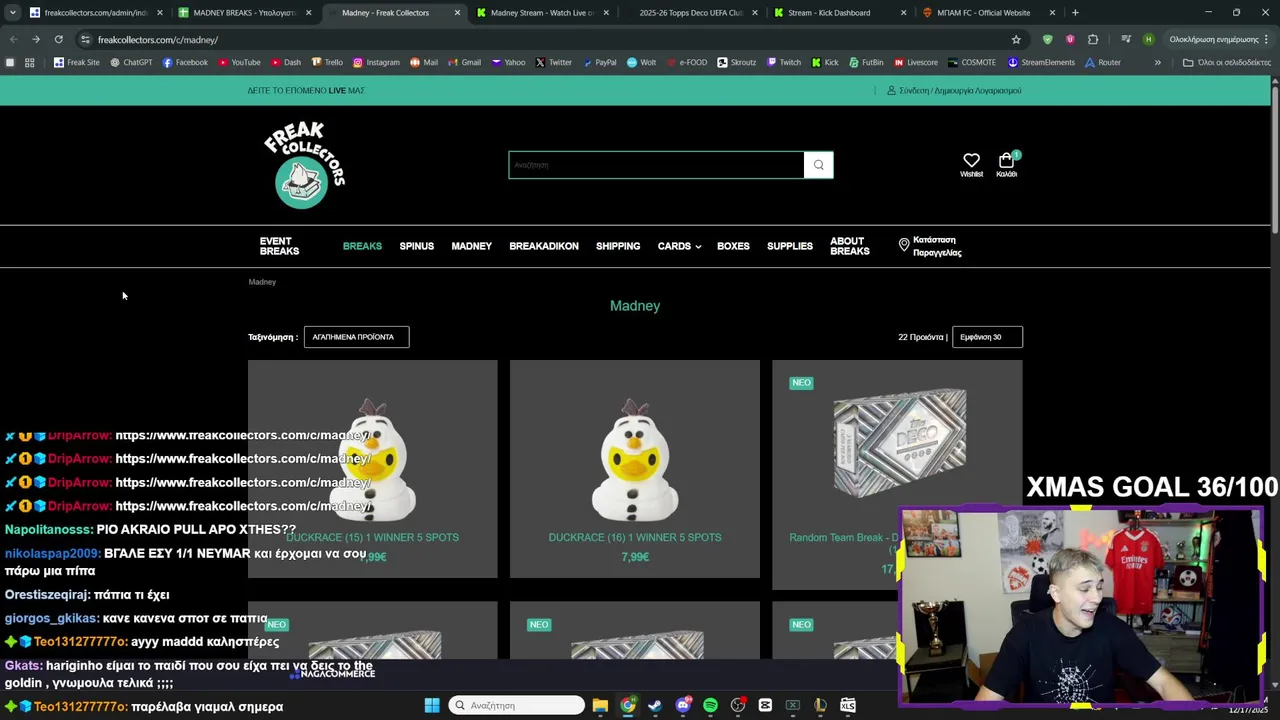Go back with the browser back arrow
Screen dimensions: 1280x720
click(13, 39)
